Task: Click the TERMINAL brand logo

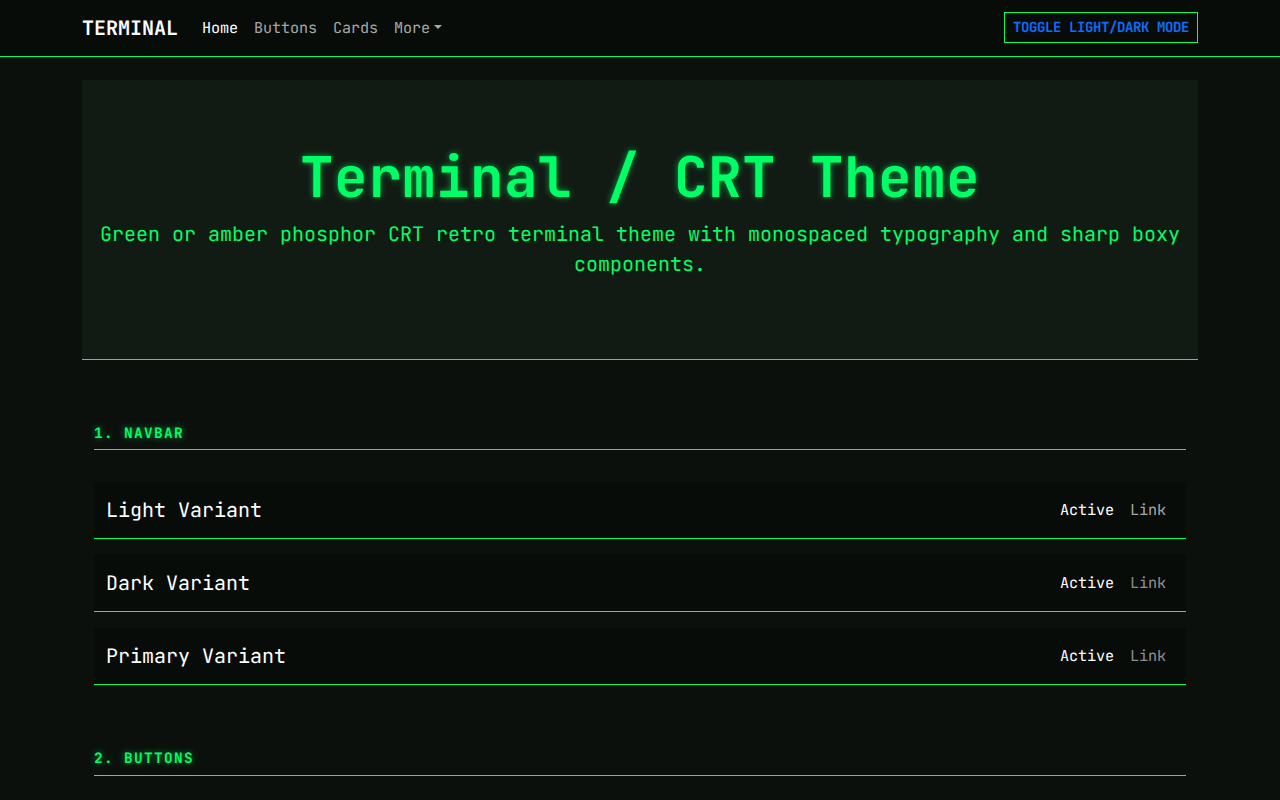Action: (x=130, y=28)
